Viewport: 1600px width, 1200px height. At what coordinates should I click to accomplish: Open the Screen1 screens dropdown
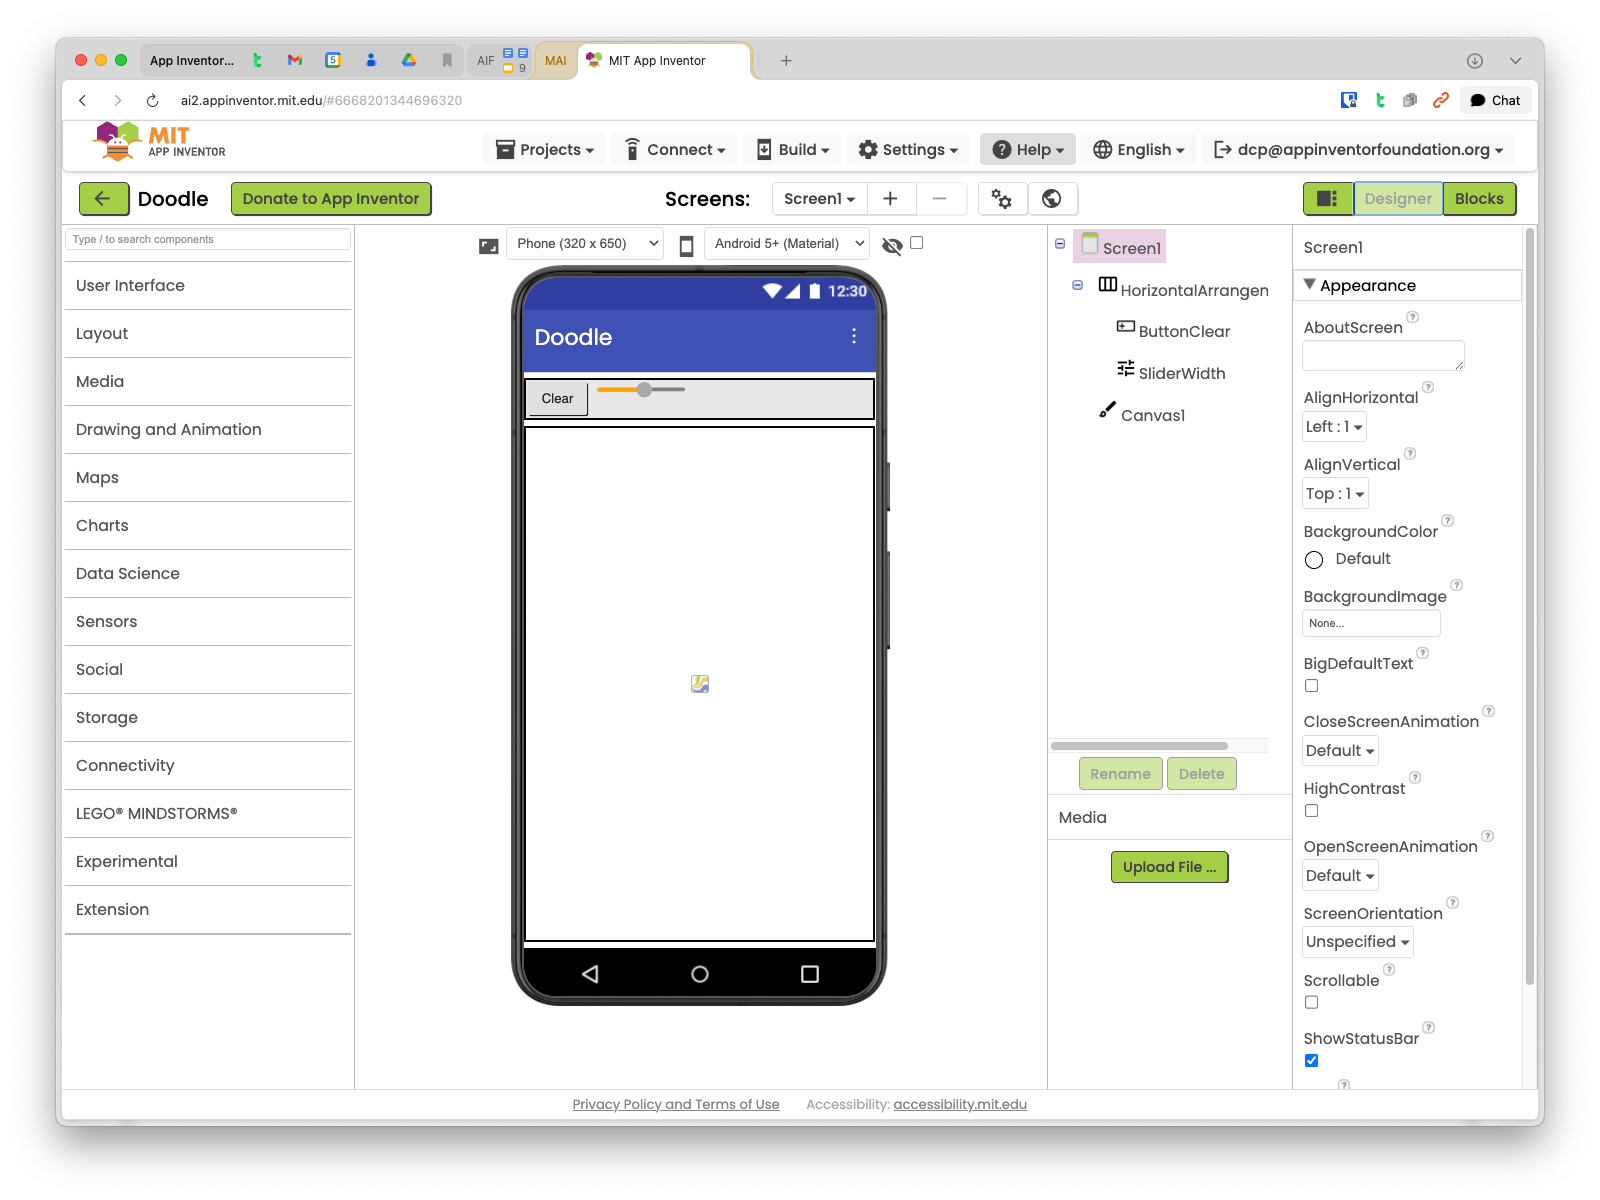click(x=819, y=199)
